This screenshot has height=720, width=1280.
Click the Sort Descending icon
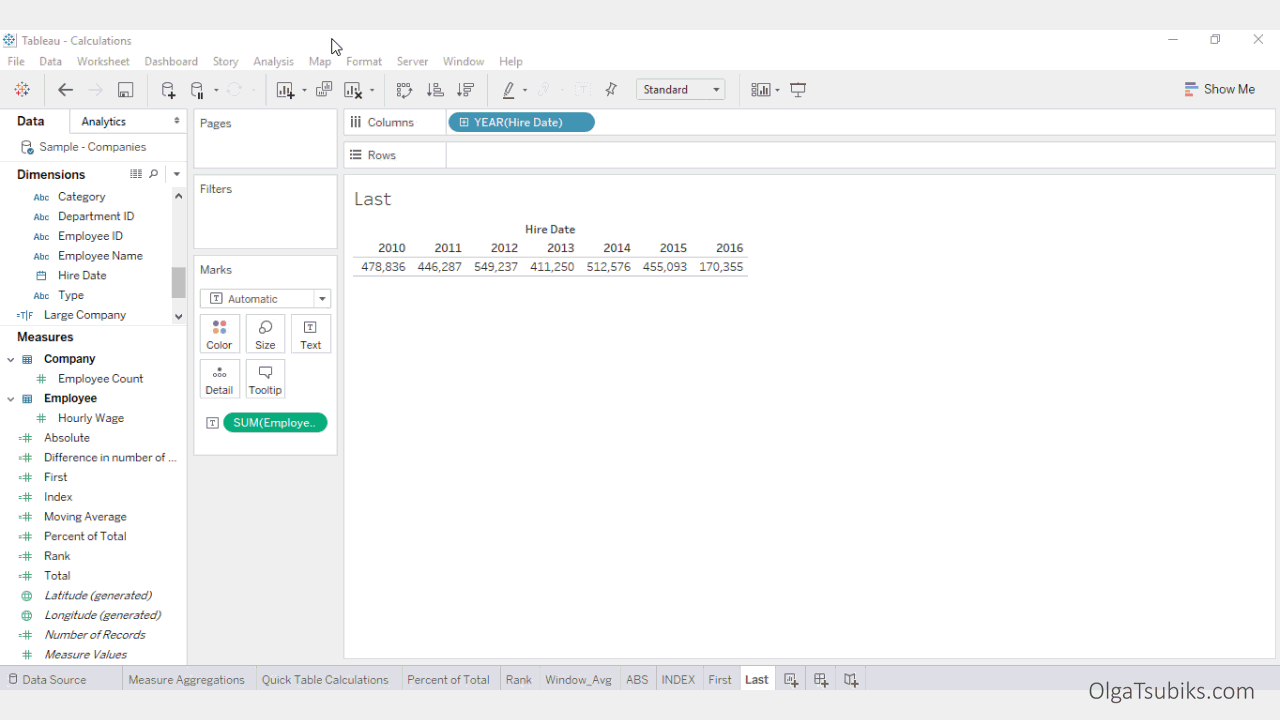465,90
